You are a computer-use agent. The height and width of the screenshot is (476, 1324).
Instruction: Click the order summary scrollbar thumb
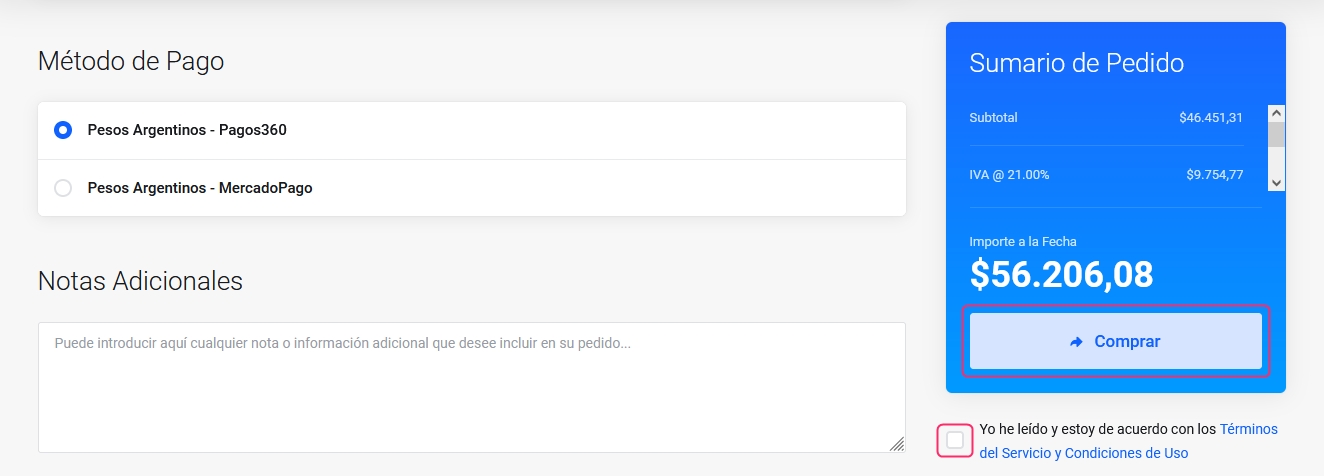click(1276, 135)
